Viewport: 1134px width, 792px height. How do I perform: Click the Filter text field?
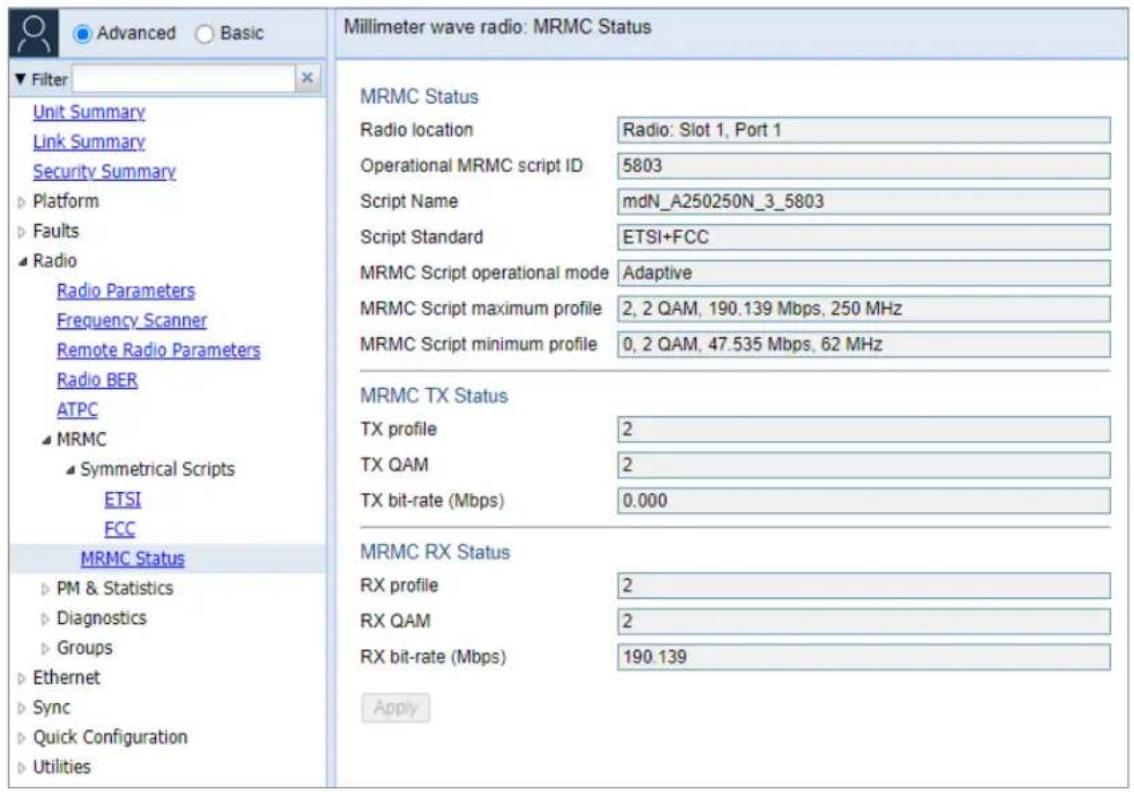pos(184,79)
